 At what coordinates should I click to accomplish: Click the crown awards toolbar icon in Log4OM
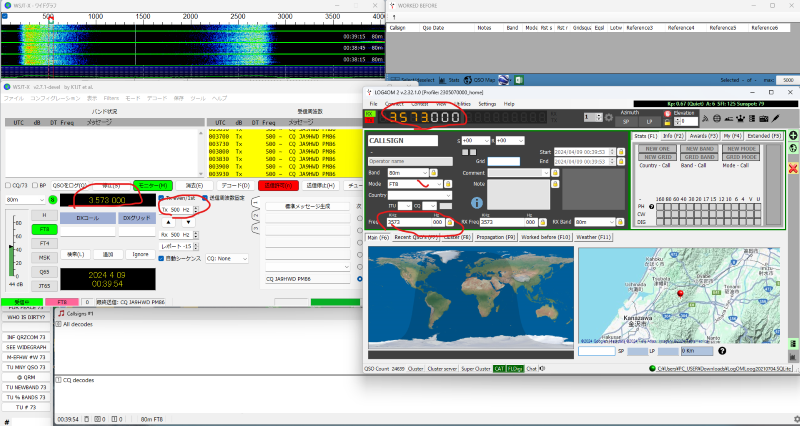point(740,118)
